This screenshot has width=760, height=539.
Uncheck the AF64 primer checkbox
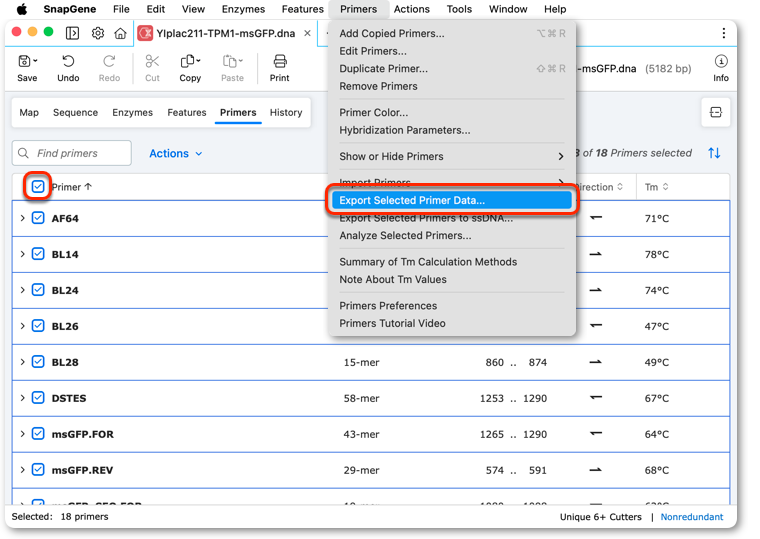click(38, 218)
